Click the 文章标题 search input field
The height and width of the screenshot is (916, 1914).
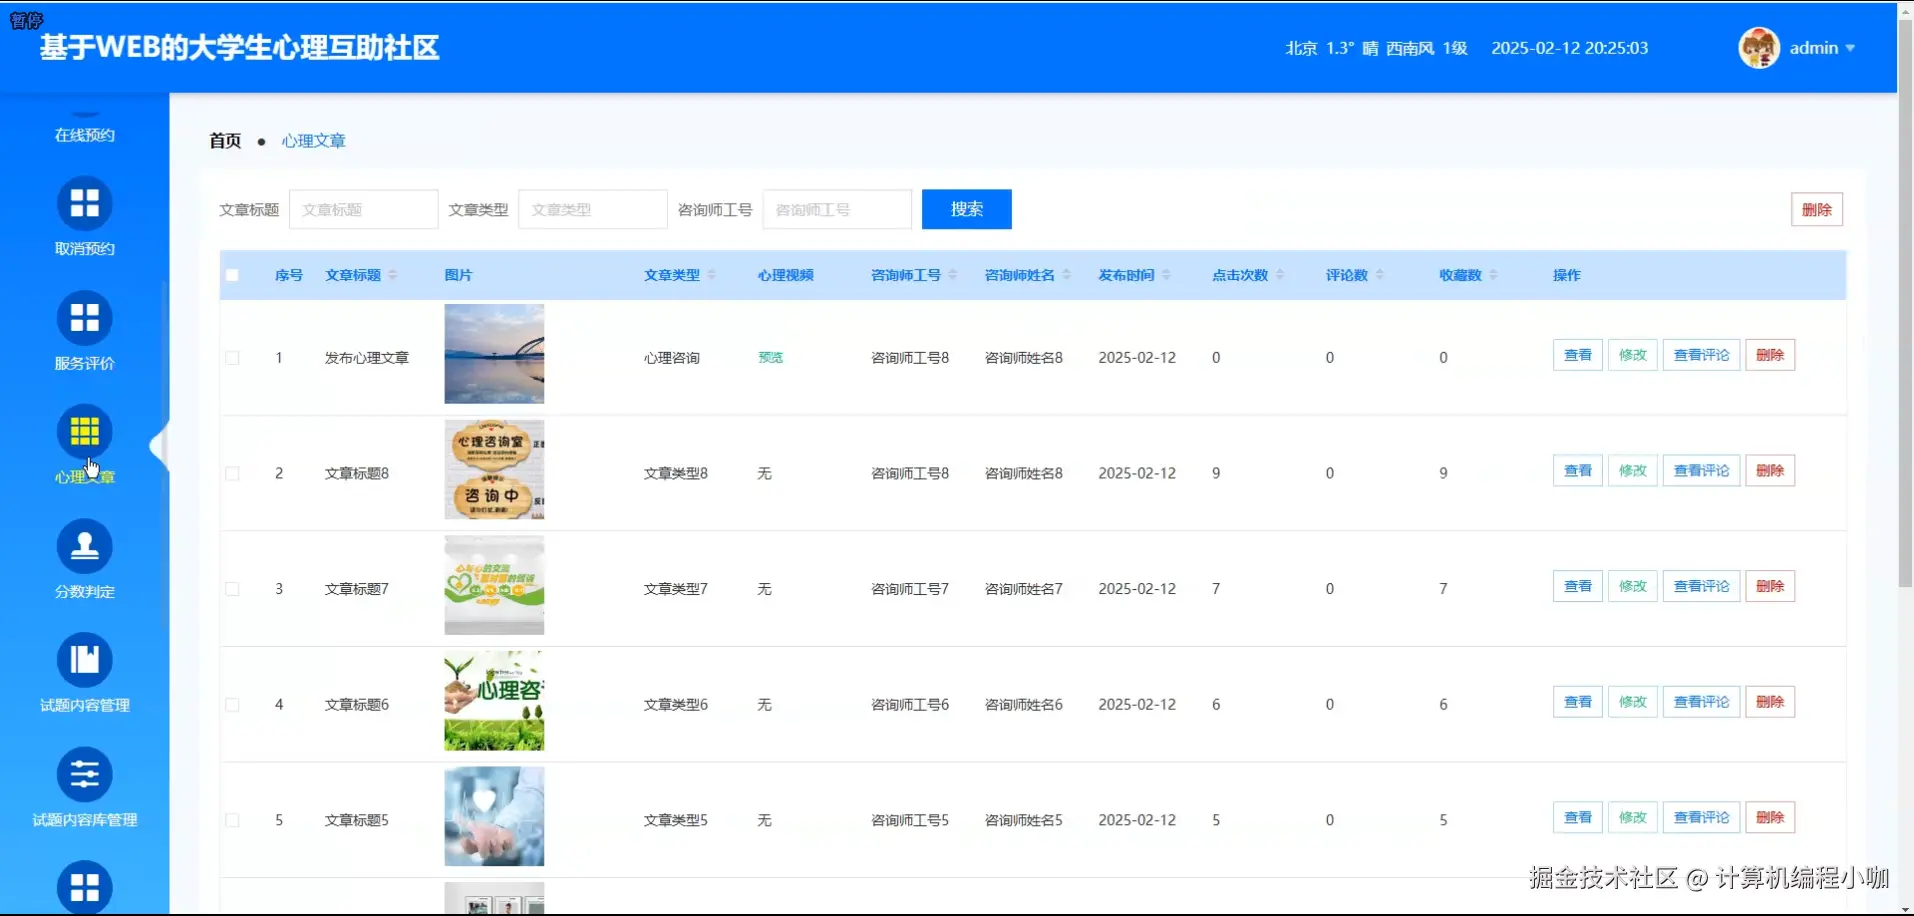pyautogui.click(x=363, y=209)
